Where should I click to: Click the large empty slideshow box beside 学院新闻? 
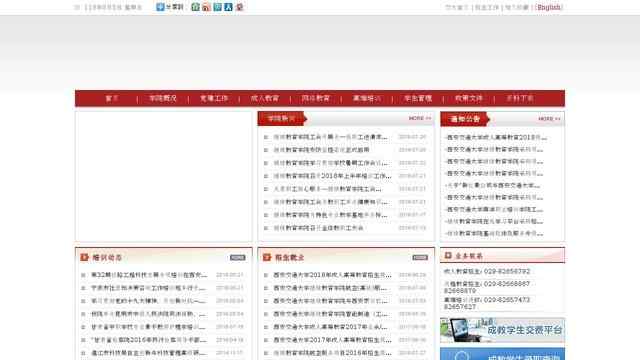click(x=164, y=176)
